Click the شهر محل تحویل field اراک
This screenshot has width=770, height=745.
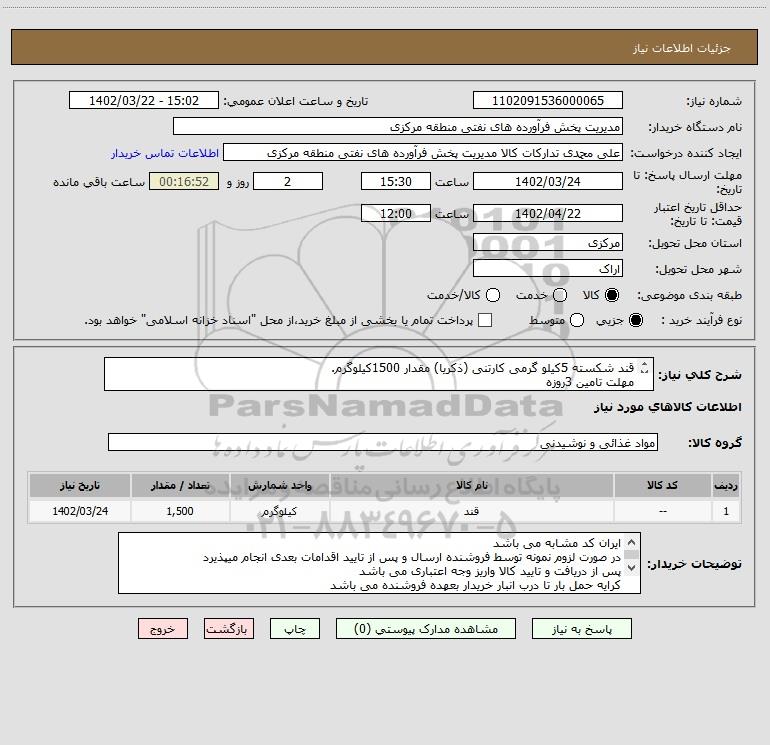pos(548,269)
